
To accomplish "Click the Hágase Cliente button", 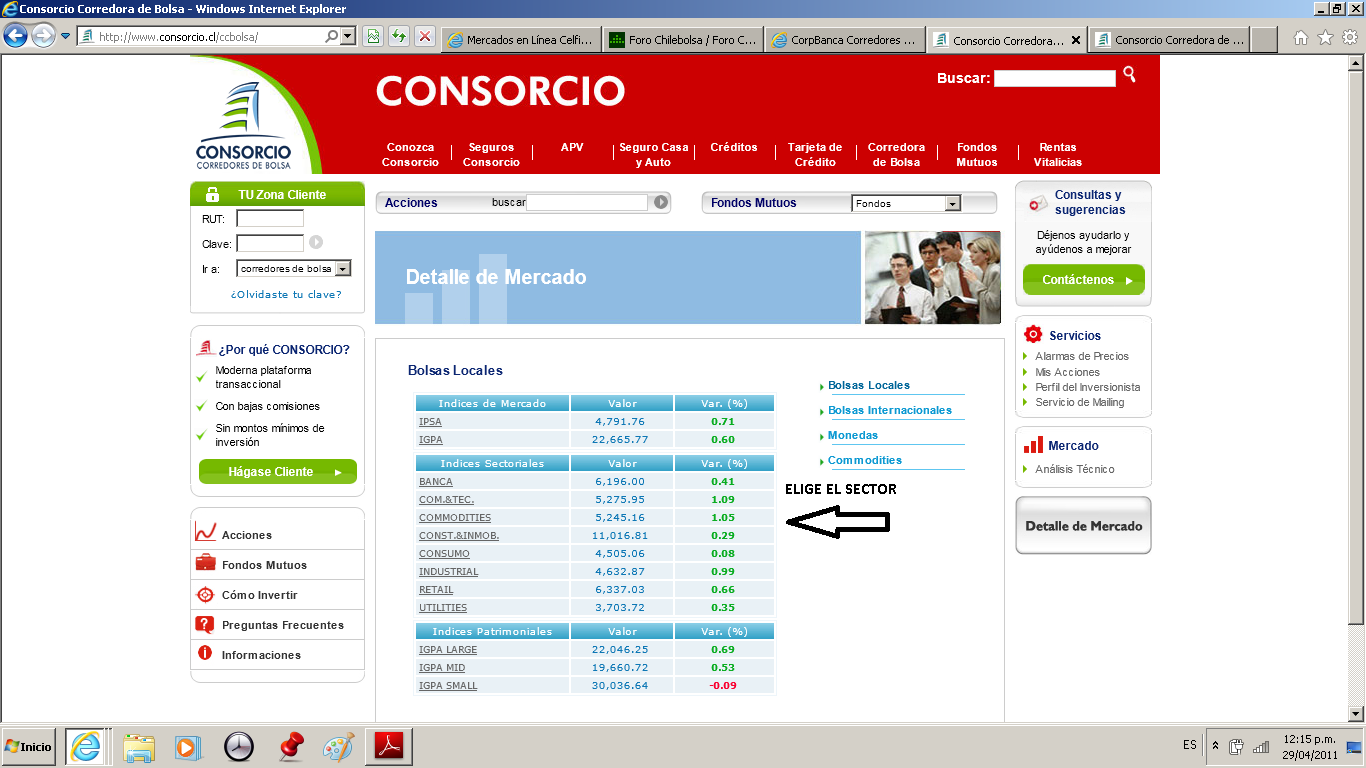I will pyautogui.click(x=278, y=471).
